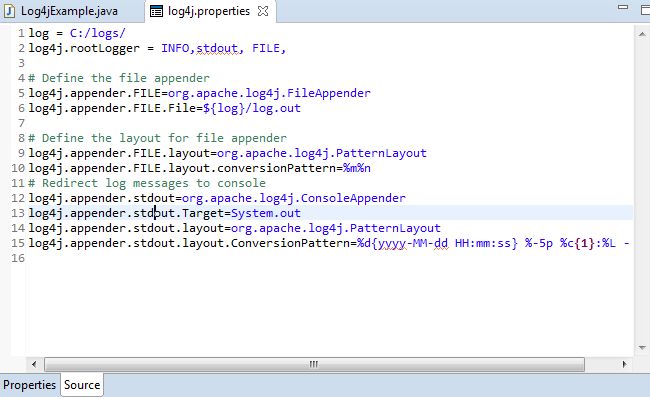The width and height of the screenshot is (650, 397).
Task: Click '${log}/log.out' value in line 6
Action: 252,108
